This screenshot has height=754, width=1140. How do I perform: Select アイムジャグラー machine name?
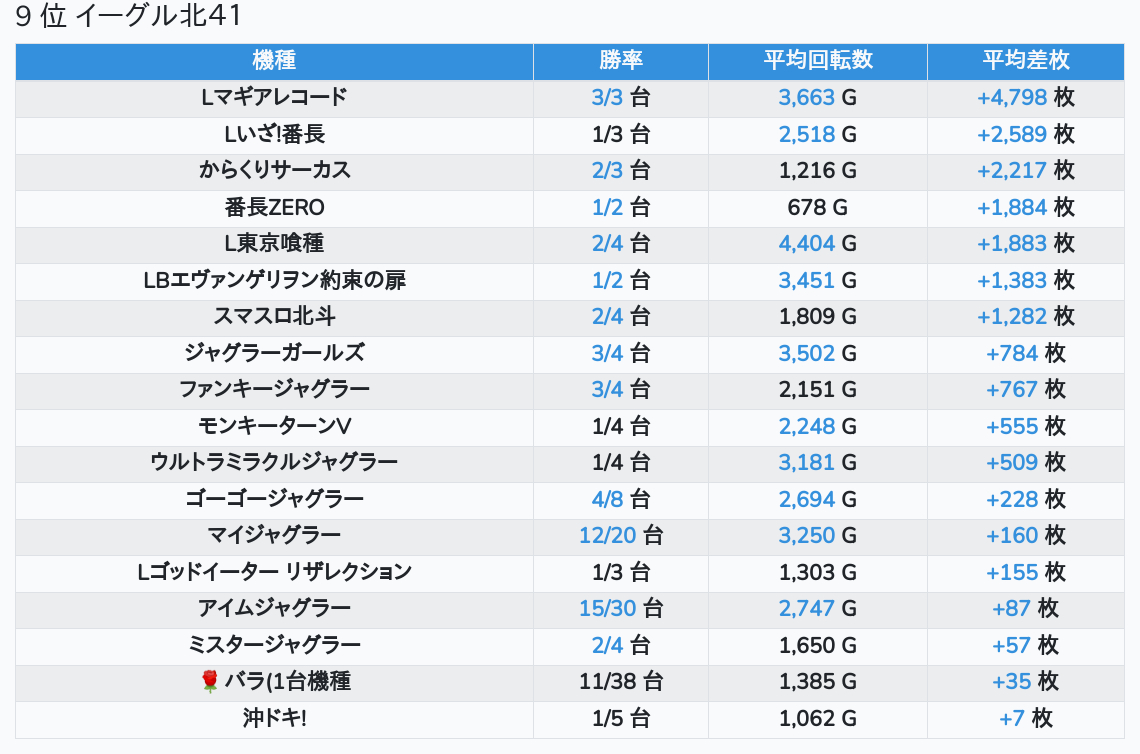(x=274, y=609)
